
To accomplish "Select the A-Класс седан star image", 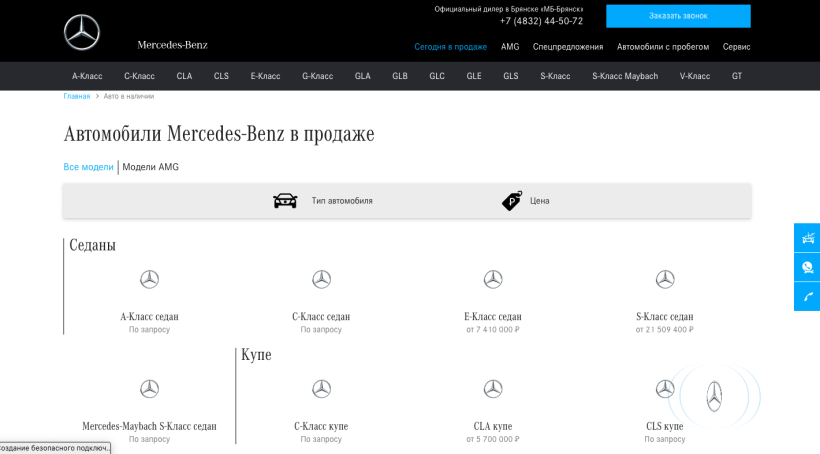I will coord(150,279).
